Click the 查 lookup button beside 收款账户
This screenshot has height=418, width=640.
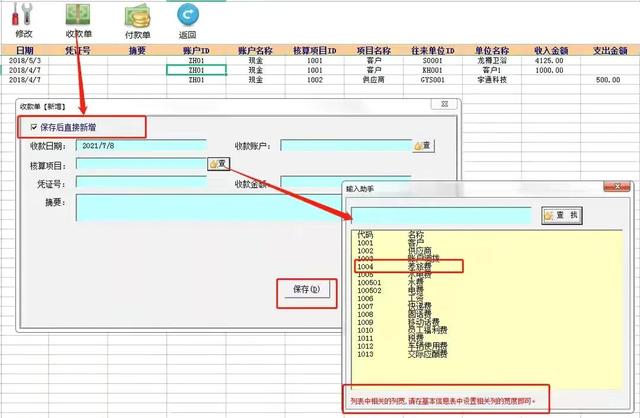pos(423,146)
